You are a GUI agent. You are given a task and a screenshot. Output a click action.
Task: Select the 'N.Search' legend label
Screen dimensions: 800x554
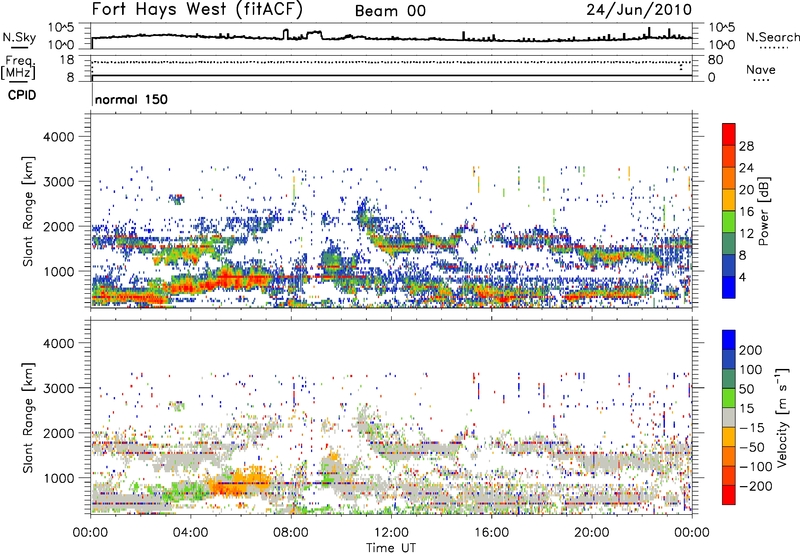[x=773, y=37]
